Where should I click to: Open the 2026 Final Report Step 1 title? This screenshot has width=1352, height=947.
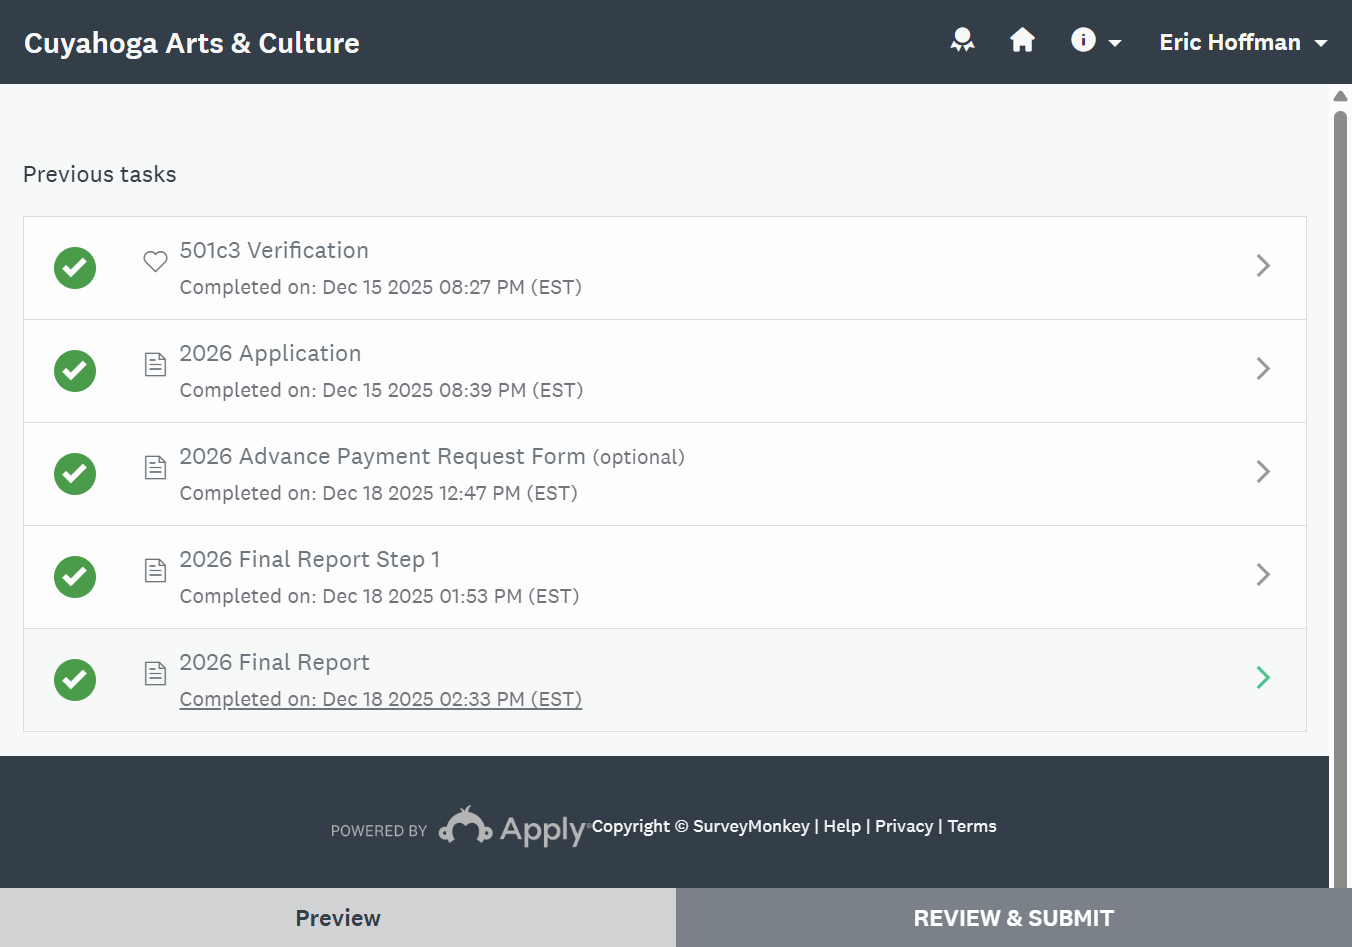click(x=310, y=559)
